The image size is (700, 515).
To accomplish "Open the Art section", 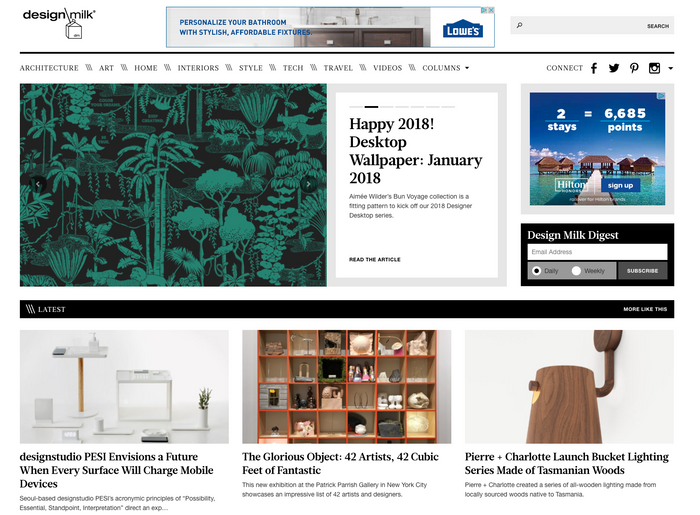I will pos(106,68).
